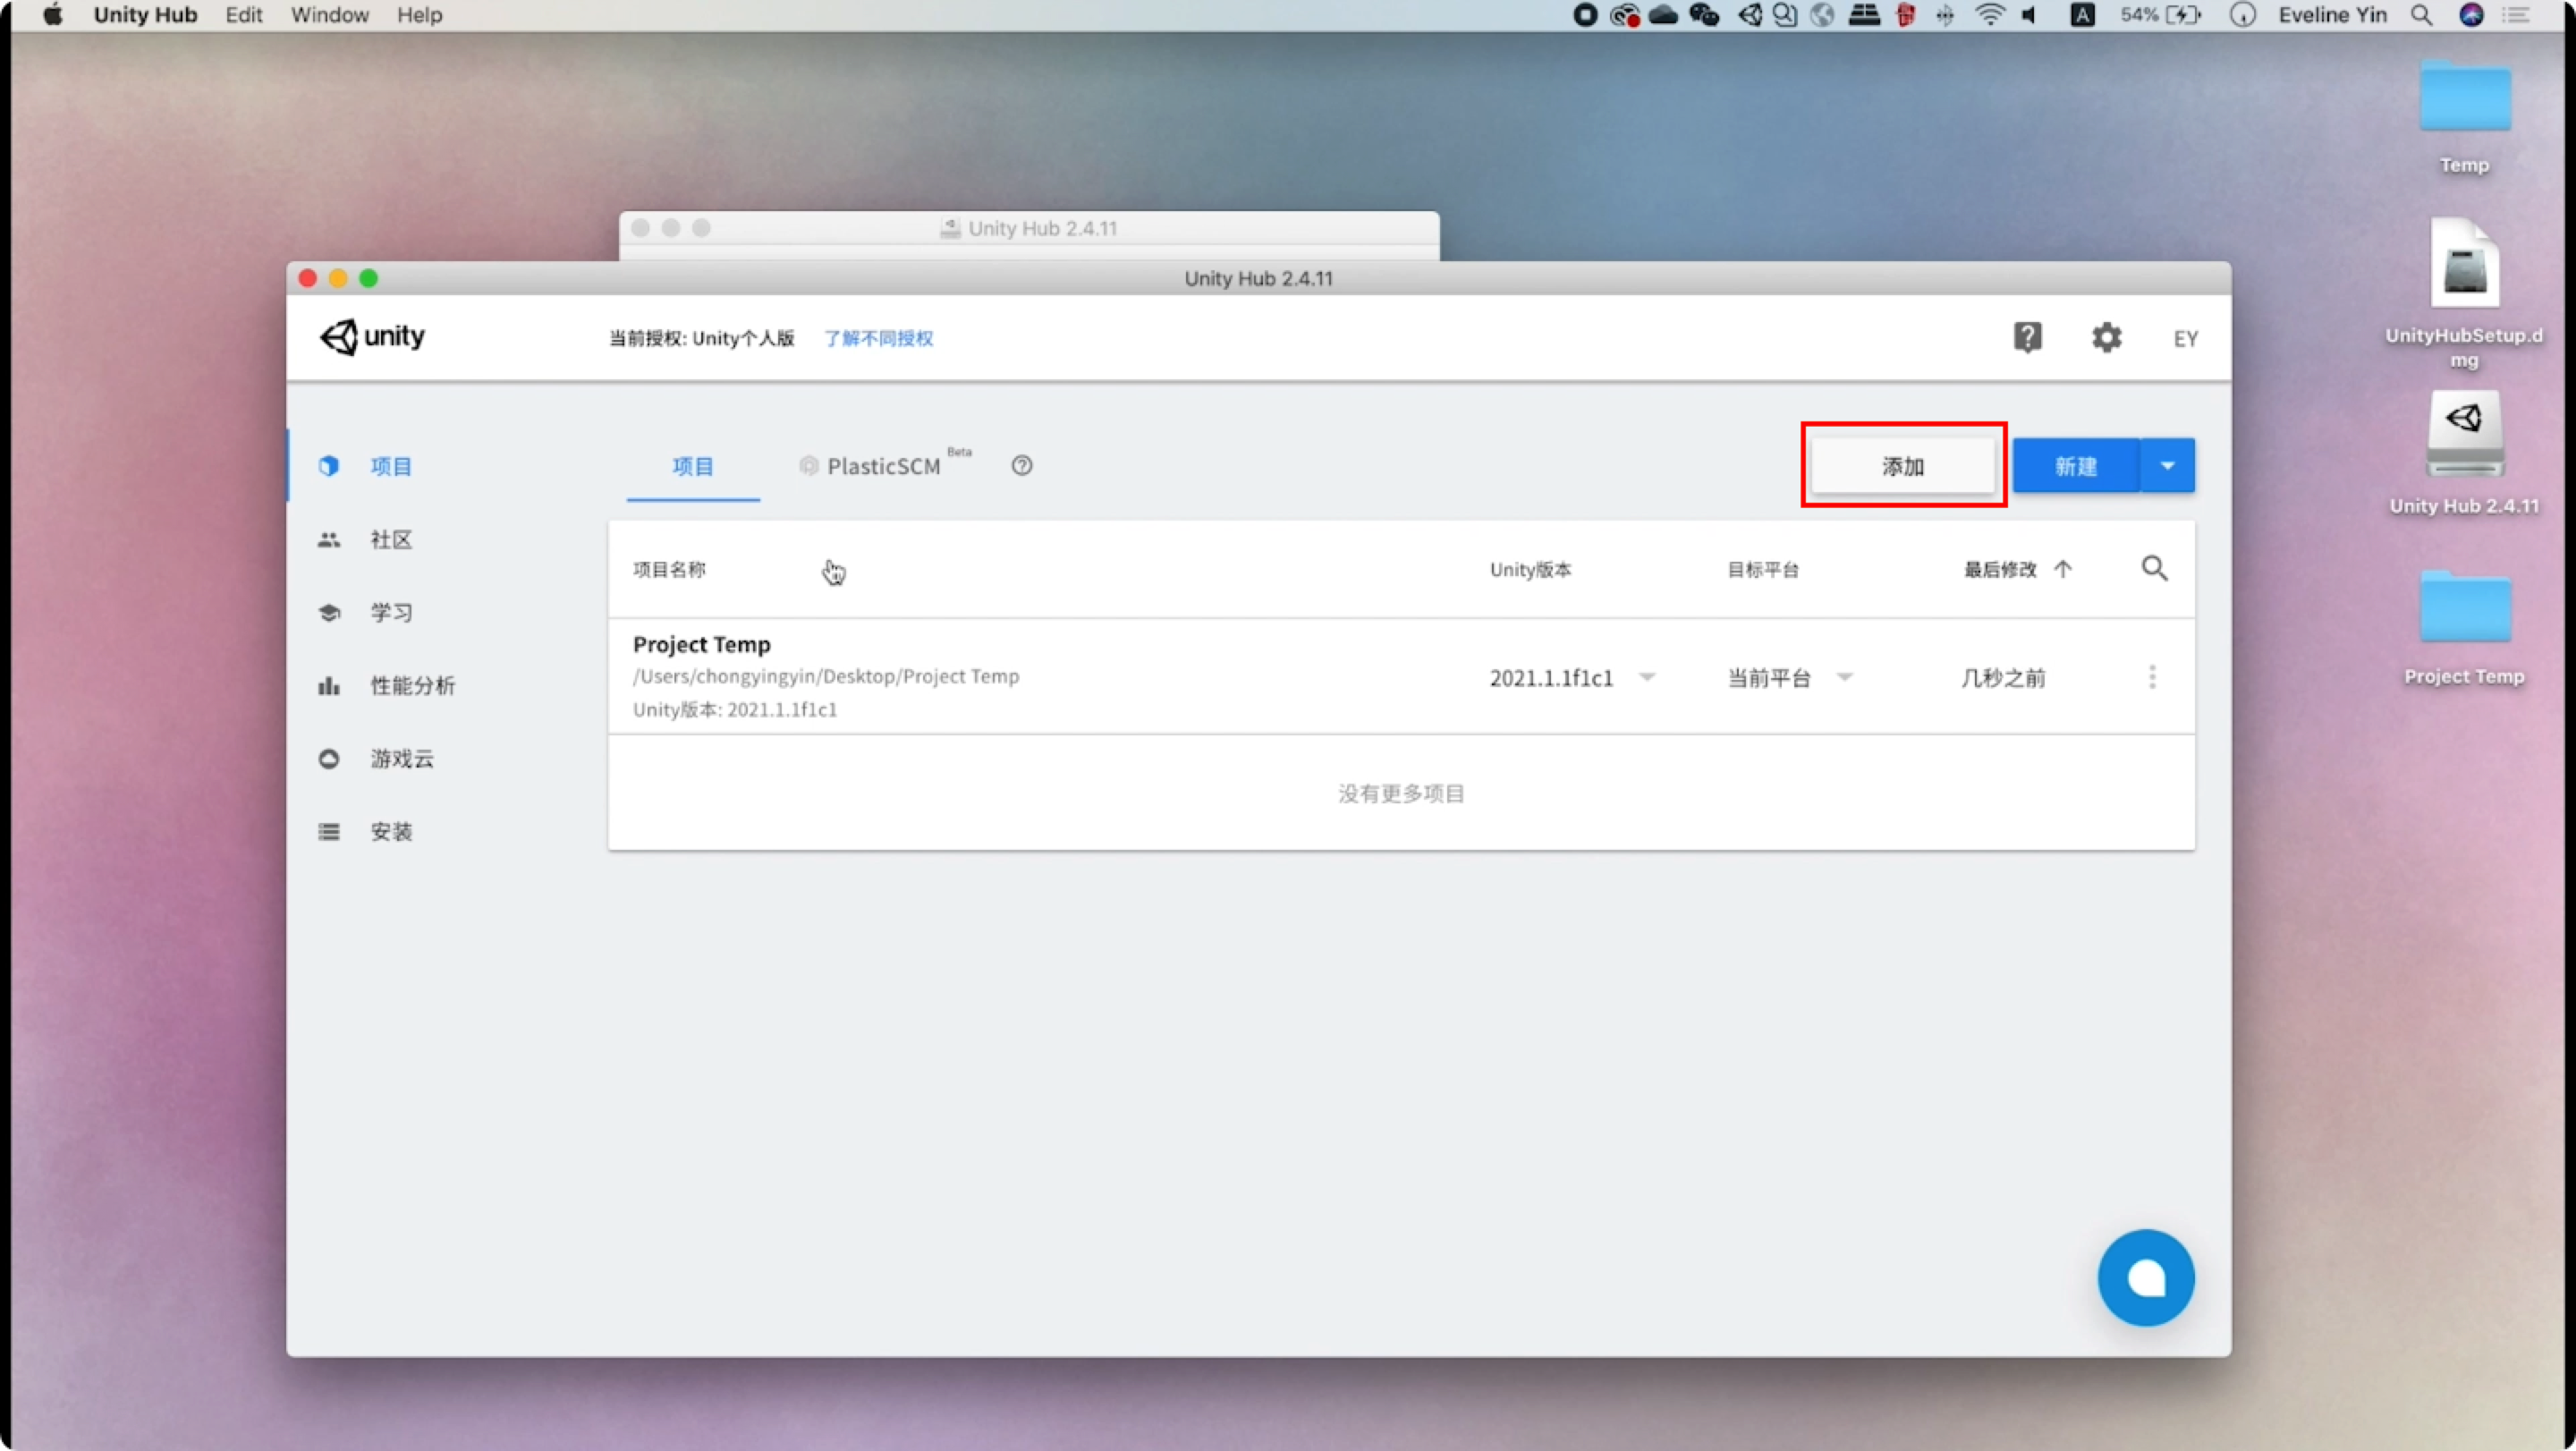This screenshot has height=1451, width=2576.
Task: Toggle 最后修改 sort order arrow
Action: [x=2063, y=569]
